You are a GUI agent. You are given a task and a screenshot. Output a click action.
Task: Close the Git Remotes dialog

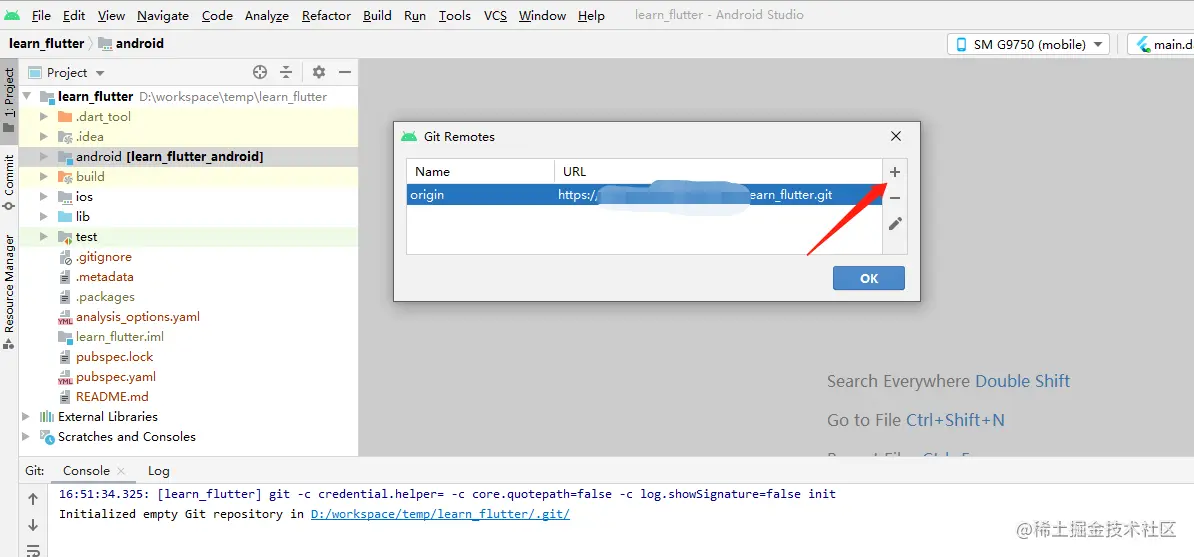click(x=896, y=136)
